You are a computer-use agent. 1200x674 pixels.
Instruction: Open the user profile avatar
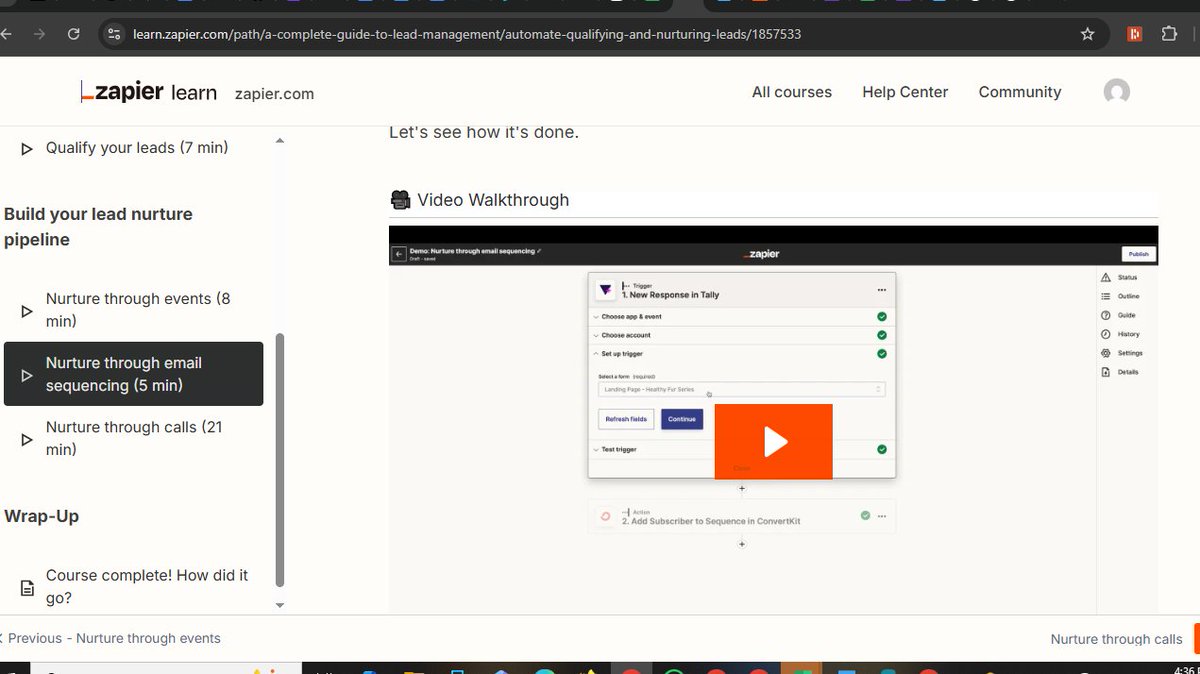1117,92
